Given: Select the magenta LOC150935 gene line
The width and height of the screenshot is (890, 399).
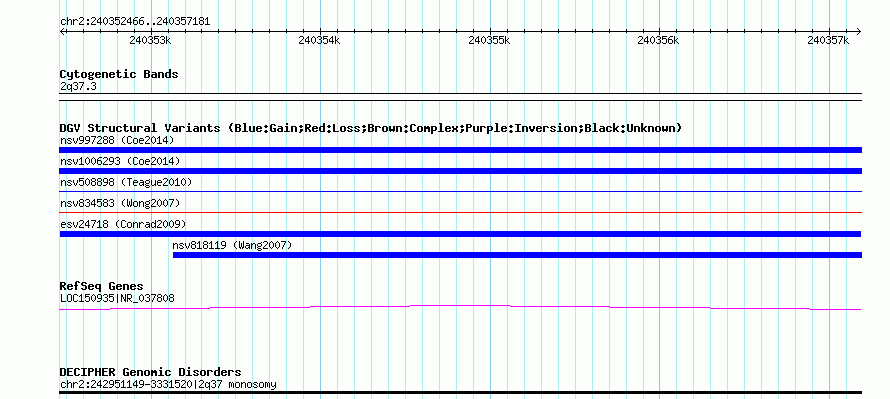Looking at the screenshot, I should 460,308.
